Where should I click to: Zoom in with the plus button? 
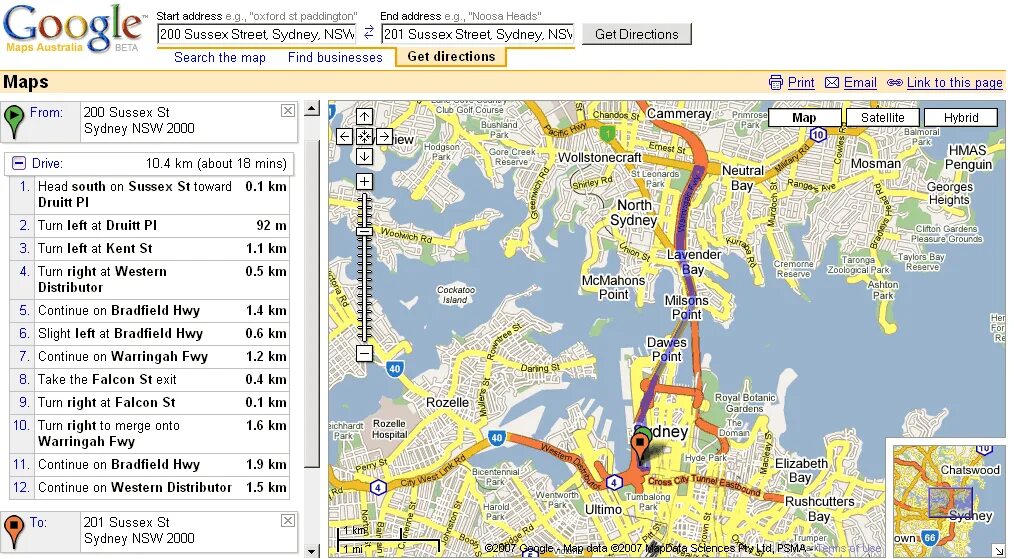(x=364, y=181)
